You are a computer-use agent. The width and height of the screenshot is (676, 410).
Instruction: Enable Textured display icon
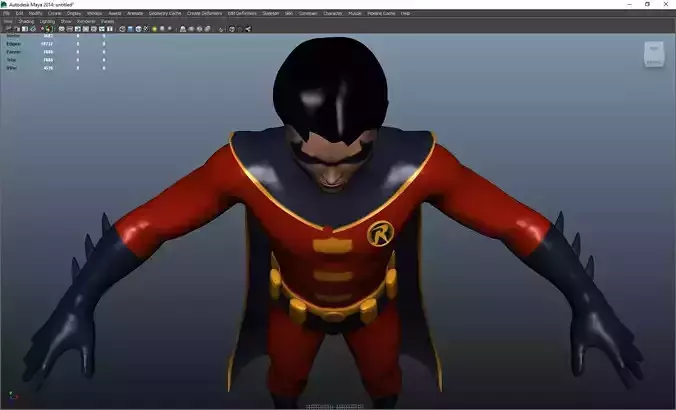coord(146,29)
